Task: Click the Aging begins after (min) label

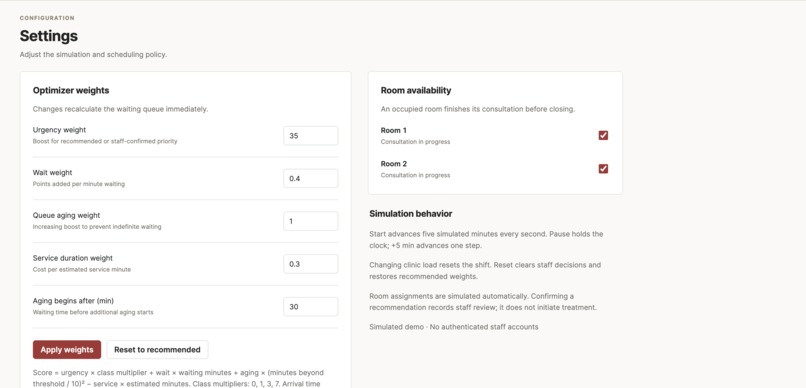Action: pos(73,301)
